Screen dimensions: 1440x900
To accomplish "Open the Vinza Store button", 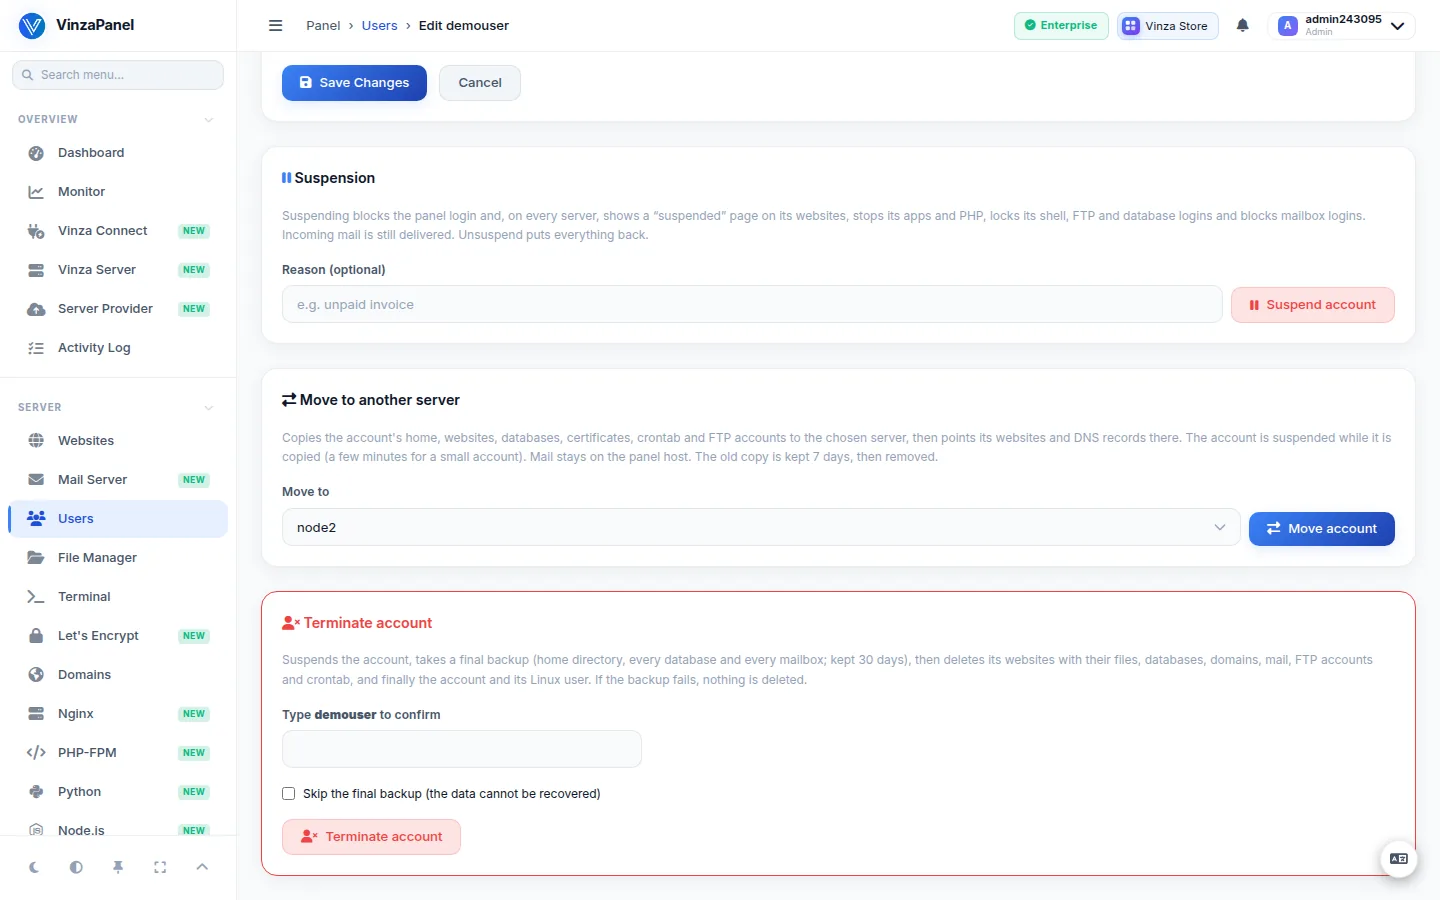I will pyautogui.click(x=1168, y=26).
